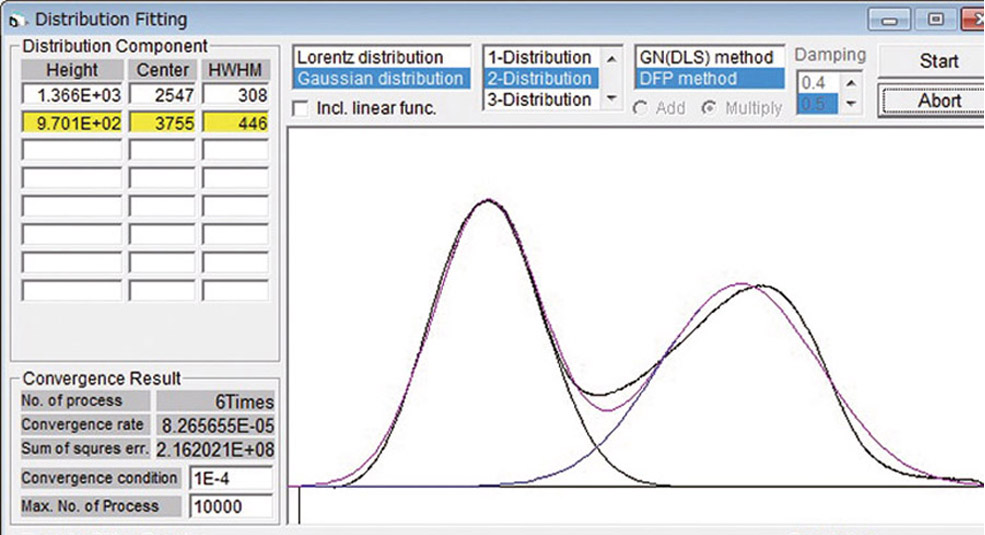The height and width of the screenshot is (535, 985).
Task: Click Max. No. of Process field
Action: [231, 506]
